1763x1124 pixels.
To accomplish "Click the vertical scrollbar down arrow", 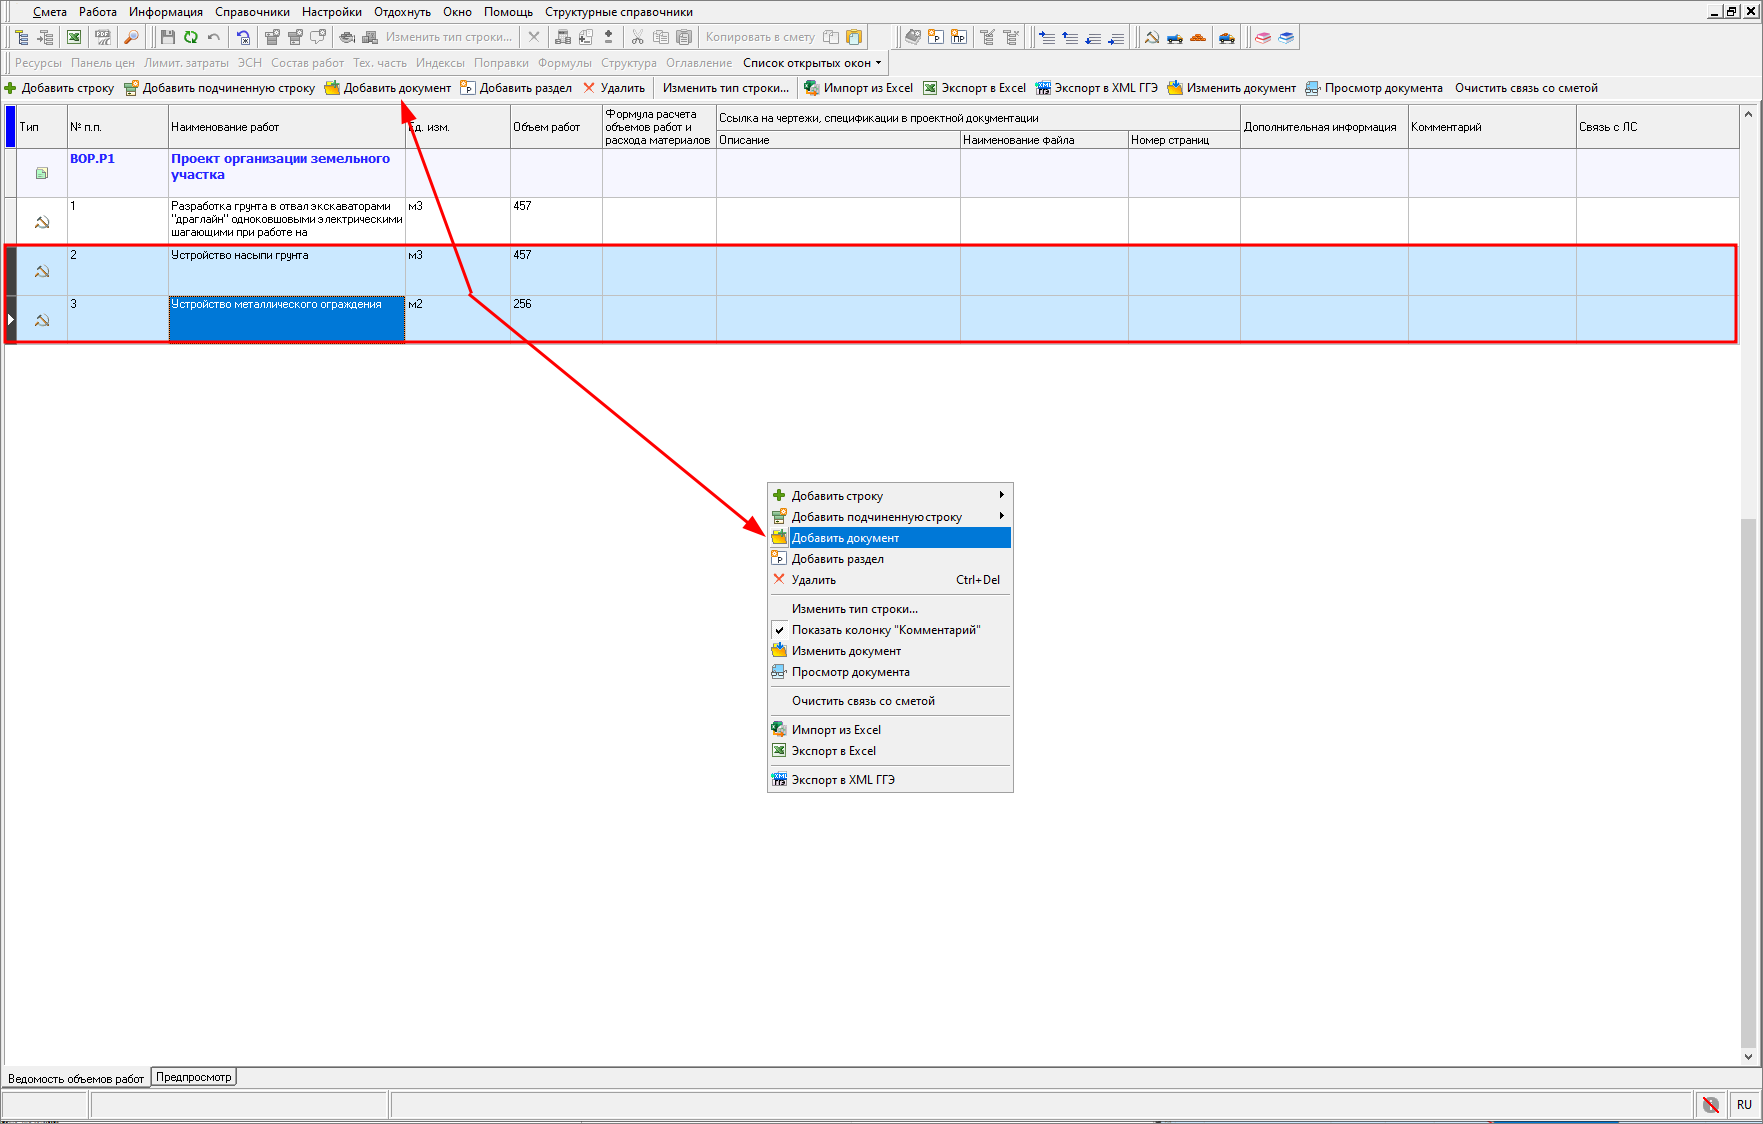I will [1748, 1056].
